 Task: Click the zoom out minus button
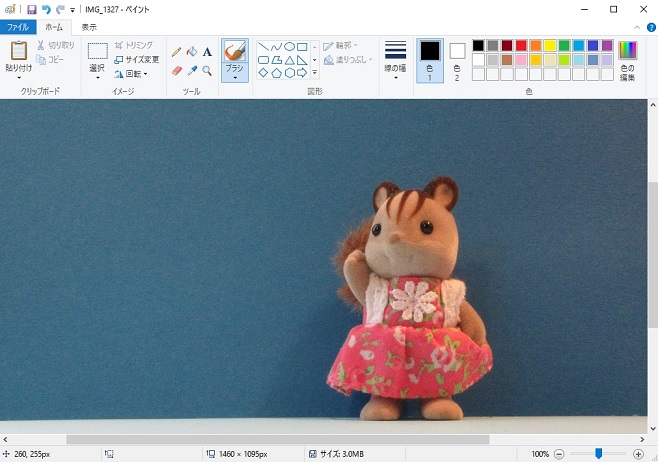(559, 454)
